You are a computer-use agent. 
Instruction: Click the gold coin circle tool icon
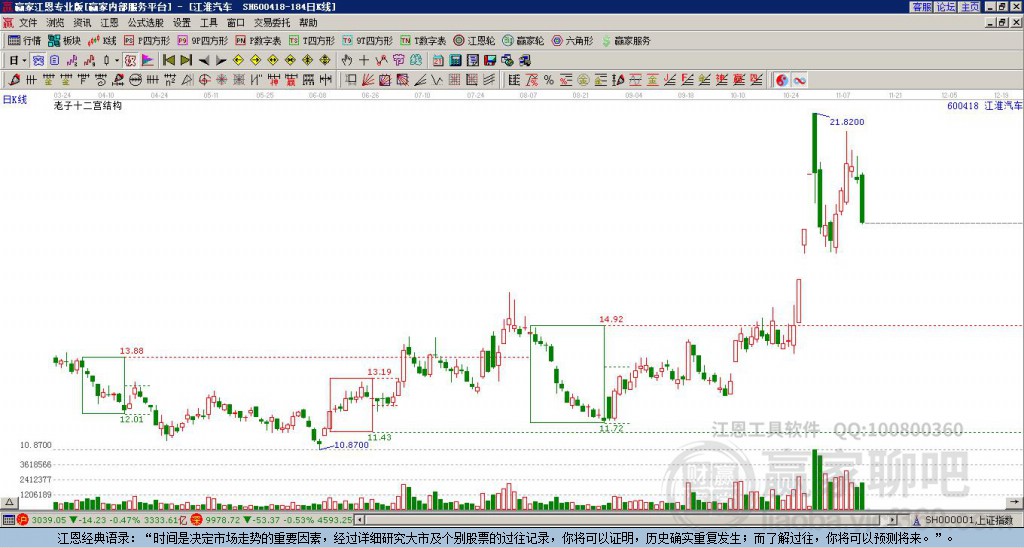click(583, 80)
